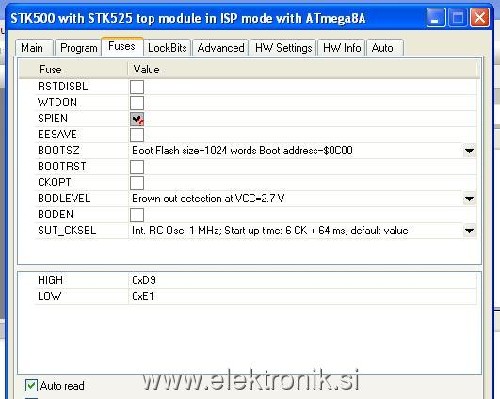The height and width of the screenshot is (399, 500).
Task: Enable the RSTDISBL fuse checkbox
Action: (137, 87)
